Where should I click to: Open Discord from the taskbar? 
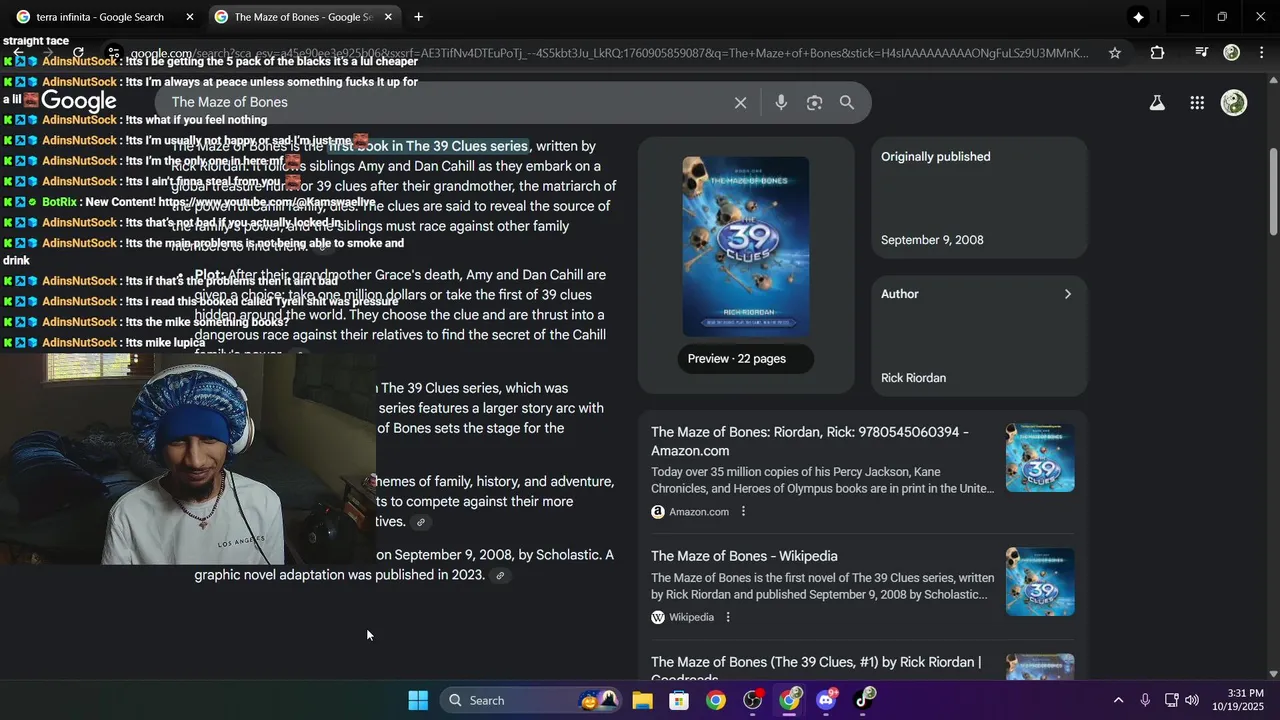click(826, 700)
